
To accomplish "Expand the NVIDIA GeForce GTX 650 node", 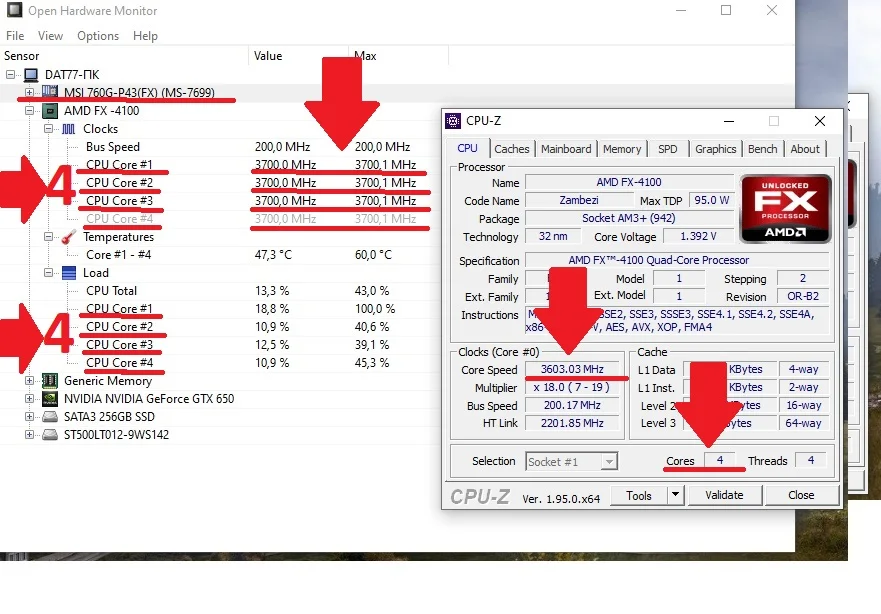I will coord(29,398).
